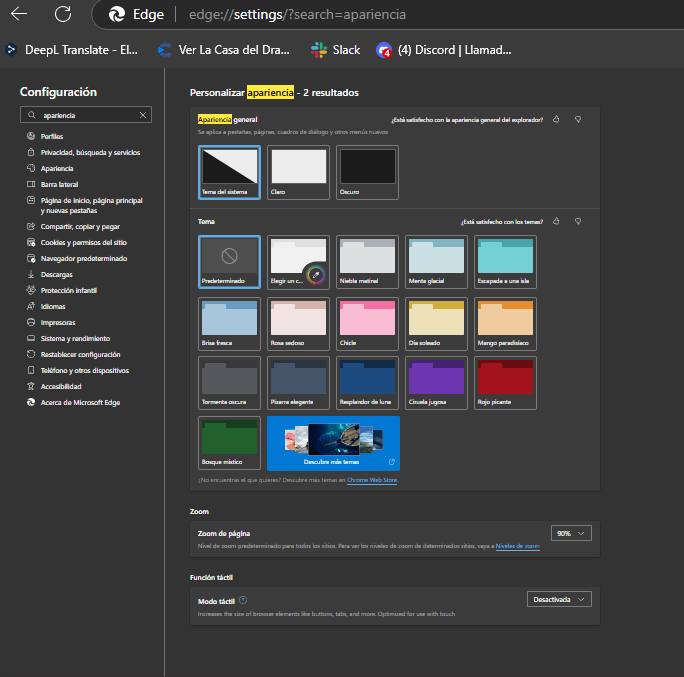Open the Chrome Web Store link
The height and width of the screenshot is (677, 684).
[x=373, y=481]
